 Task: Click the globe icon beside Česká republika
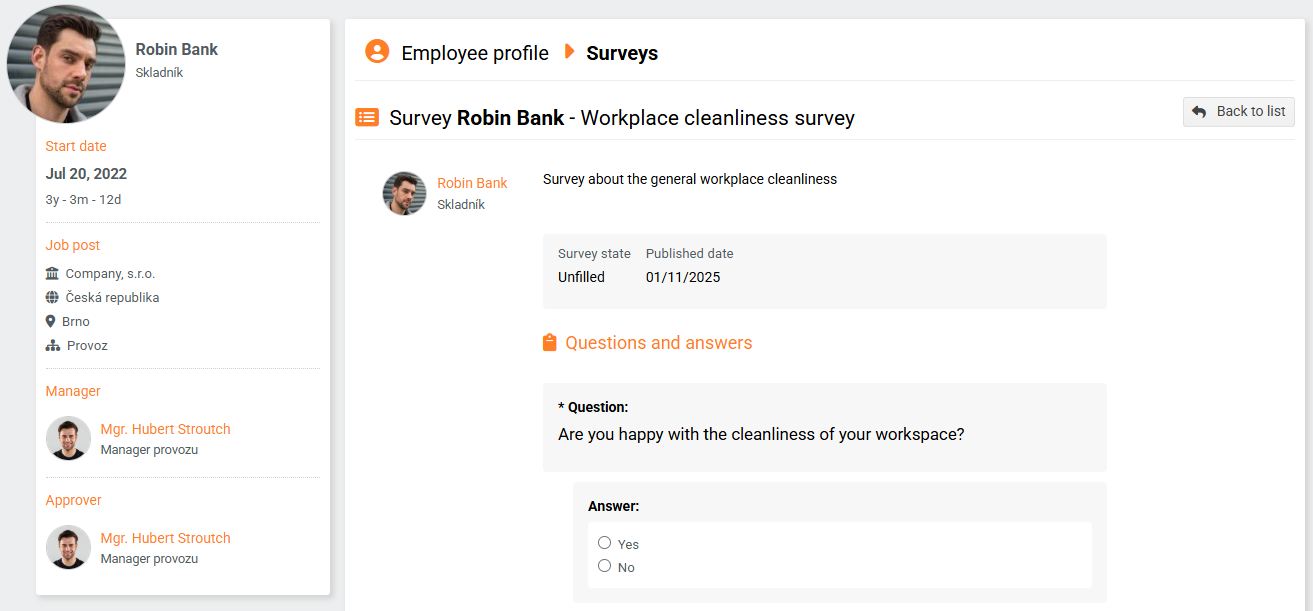click(x=53, y=297)
